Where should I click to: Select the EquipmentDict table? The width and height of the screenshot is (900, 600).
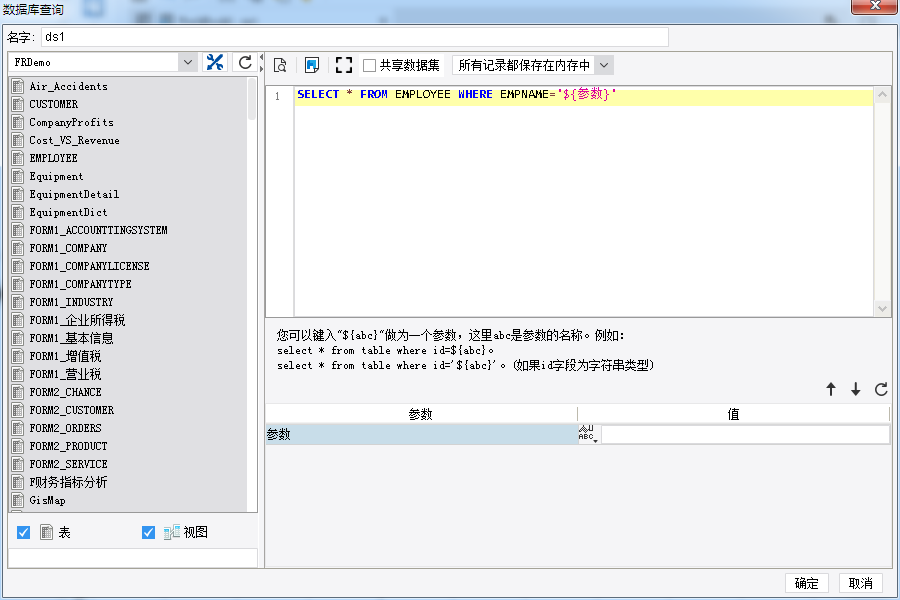pyautogui.click(x=68, y=212)
